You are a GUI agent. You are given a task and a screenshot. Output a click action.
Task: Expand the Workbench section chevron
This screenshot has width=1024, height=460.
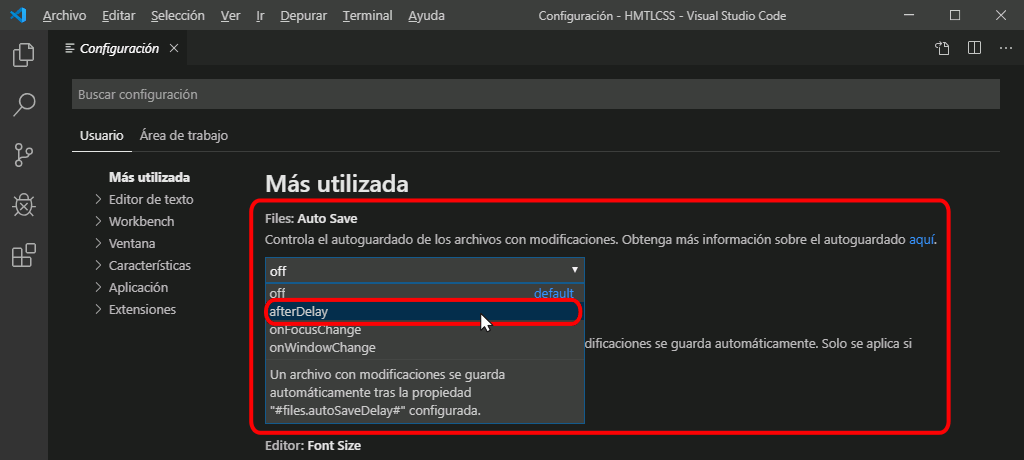99,222
